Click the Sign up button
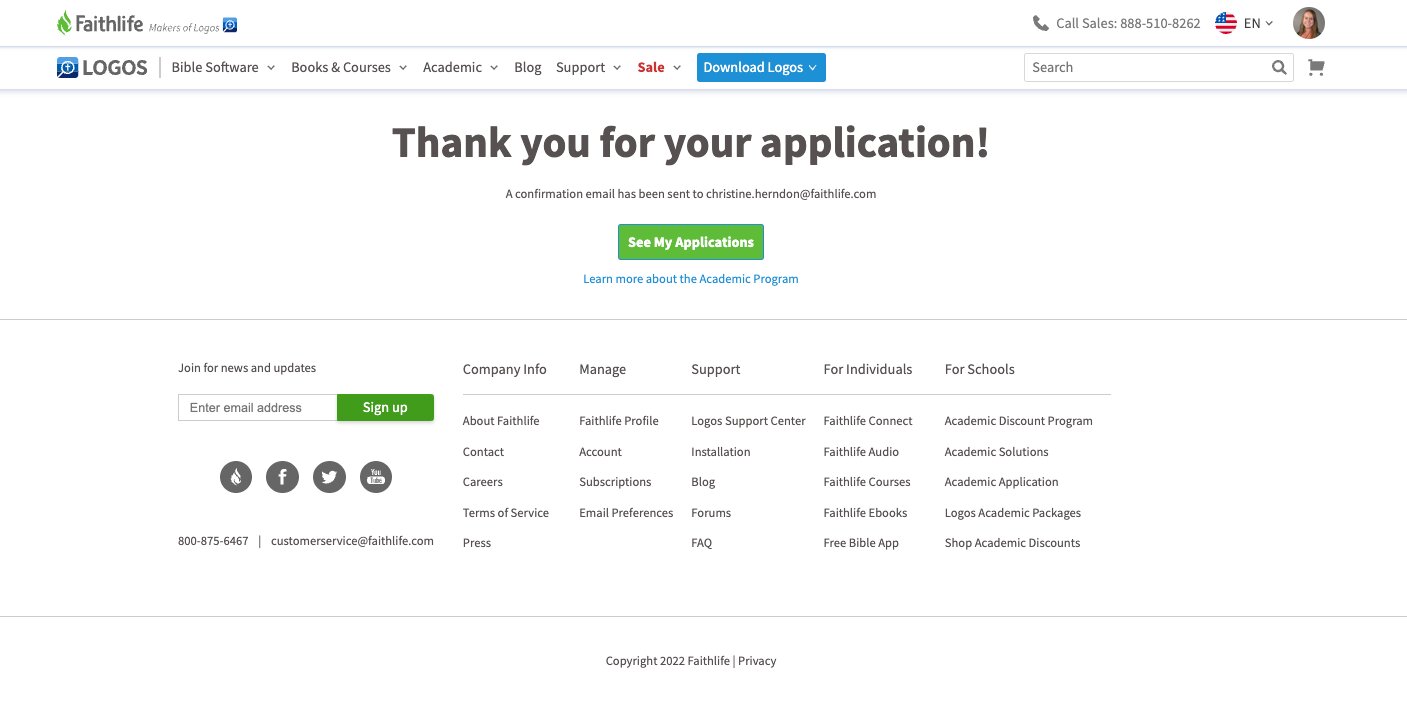1407x724 pixels. pyautogui.click(x=385, y=407)
